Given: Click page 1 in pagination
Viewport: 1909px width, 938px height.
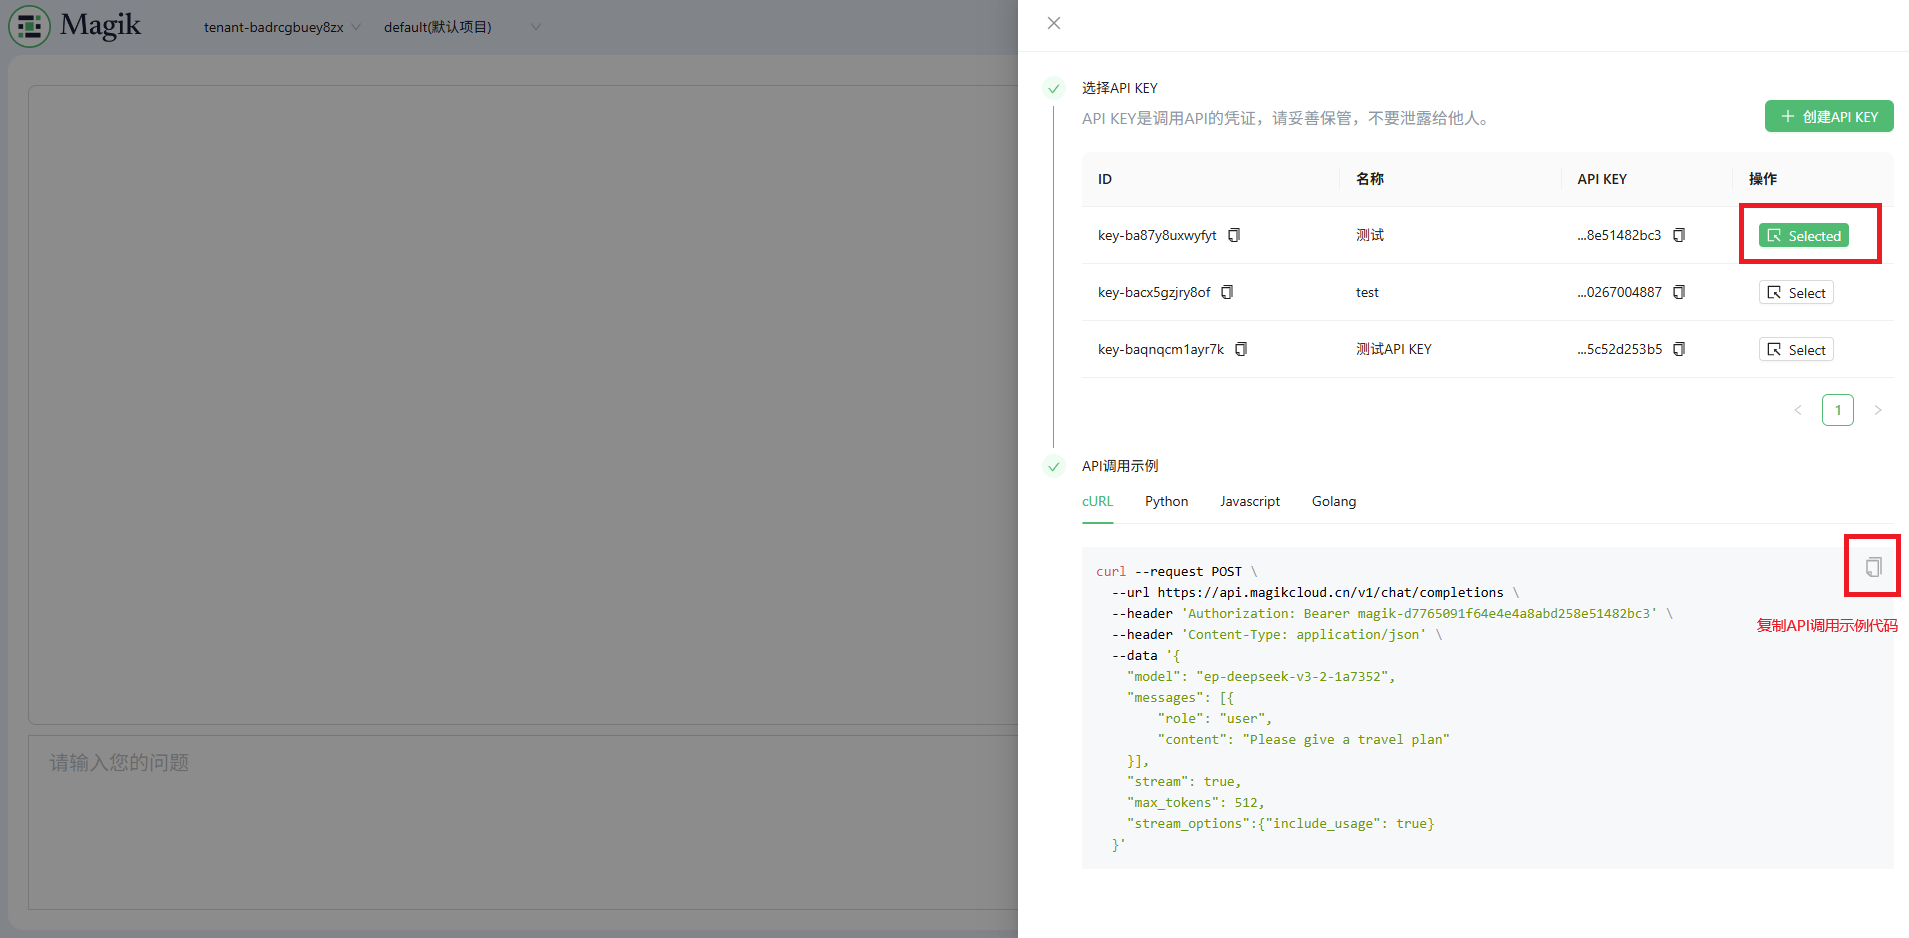Looking at the screenshot, I should [1837, 410].
